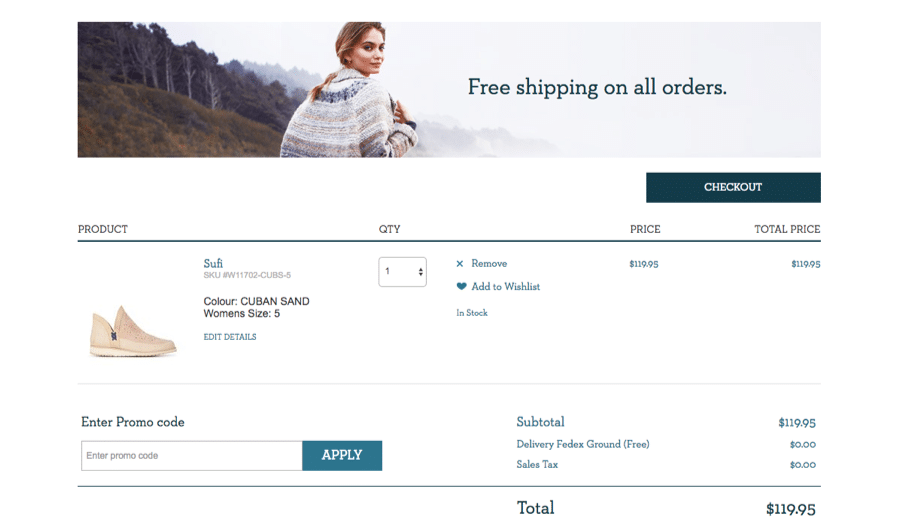Click the QTY column header
Image resolution: width=900 pixels, height=528 pixels.
(x=389, y=229)
